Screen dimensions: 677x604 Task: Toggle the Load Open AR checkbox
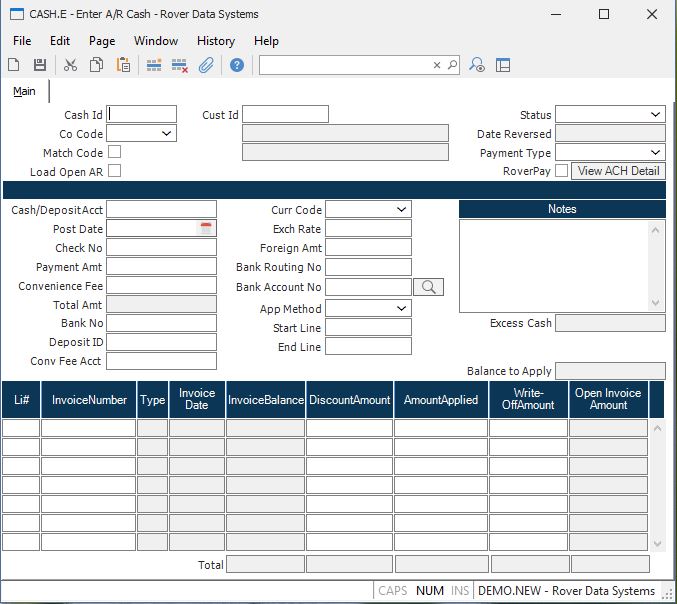pos(114,171)
